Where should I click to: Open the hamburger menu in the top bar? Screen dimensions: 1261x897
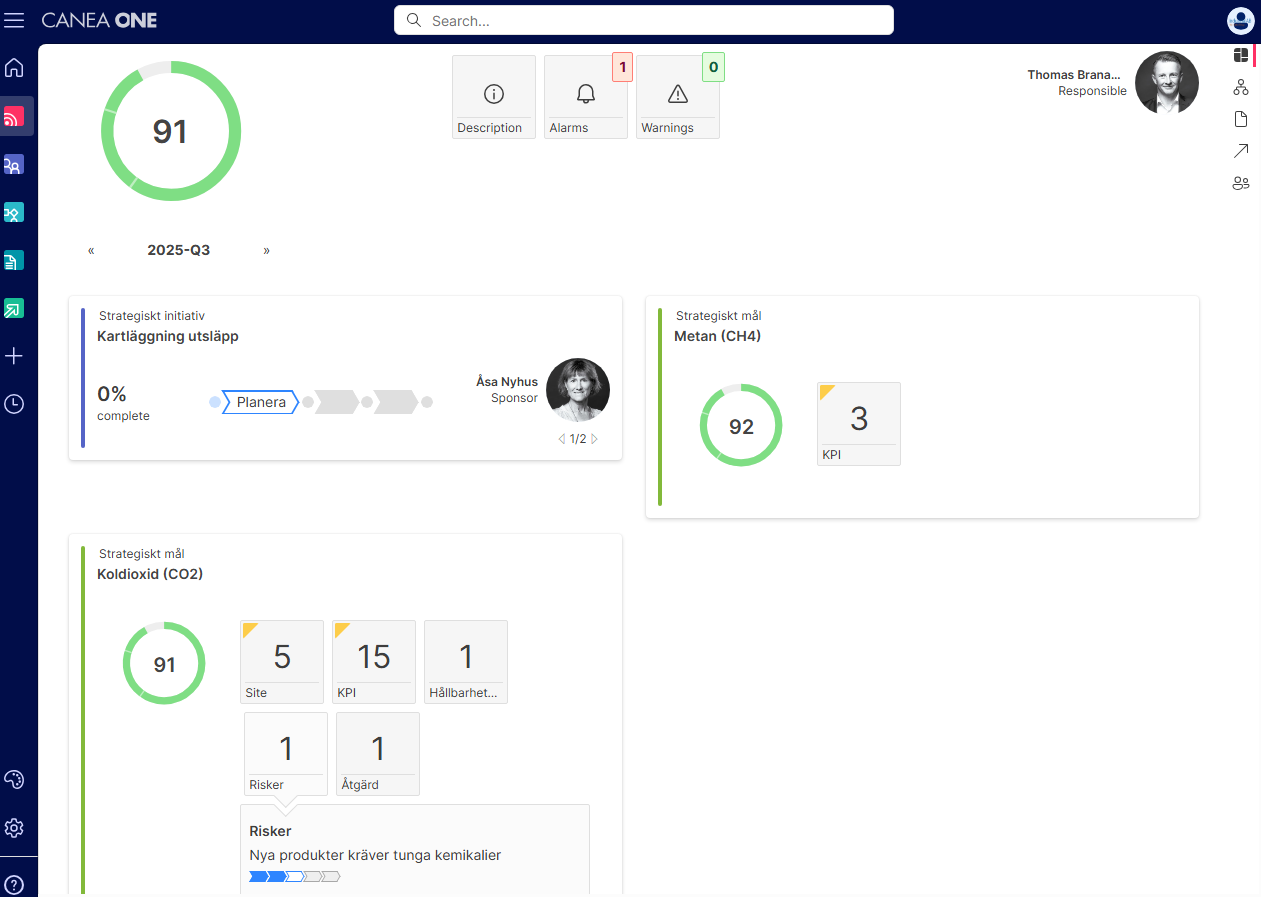[x=15, y=20]
